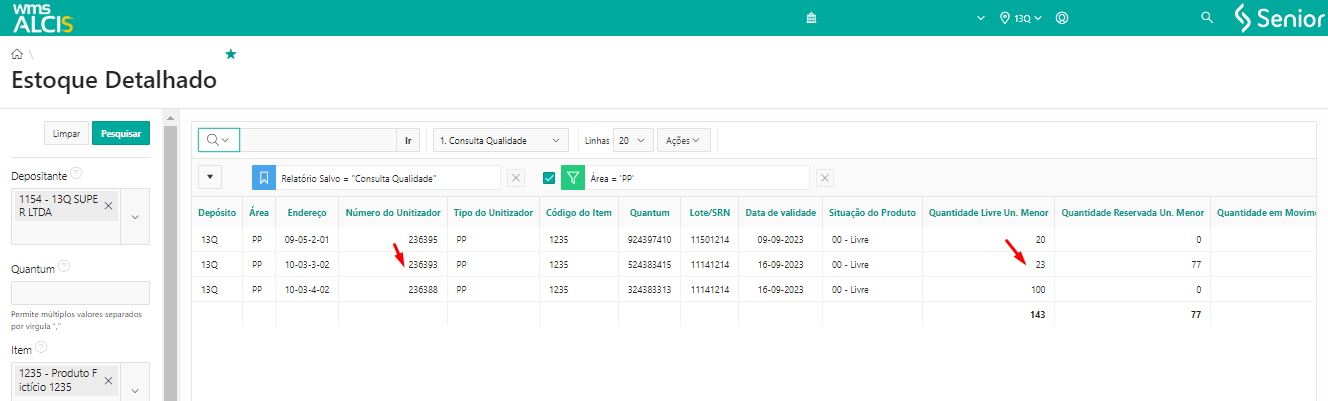Click into the report search text field
Screen dimensions: 1328x401
318,141
